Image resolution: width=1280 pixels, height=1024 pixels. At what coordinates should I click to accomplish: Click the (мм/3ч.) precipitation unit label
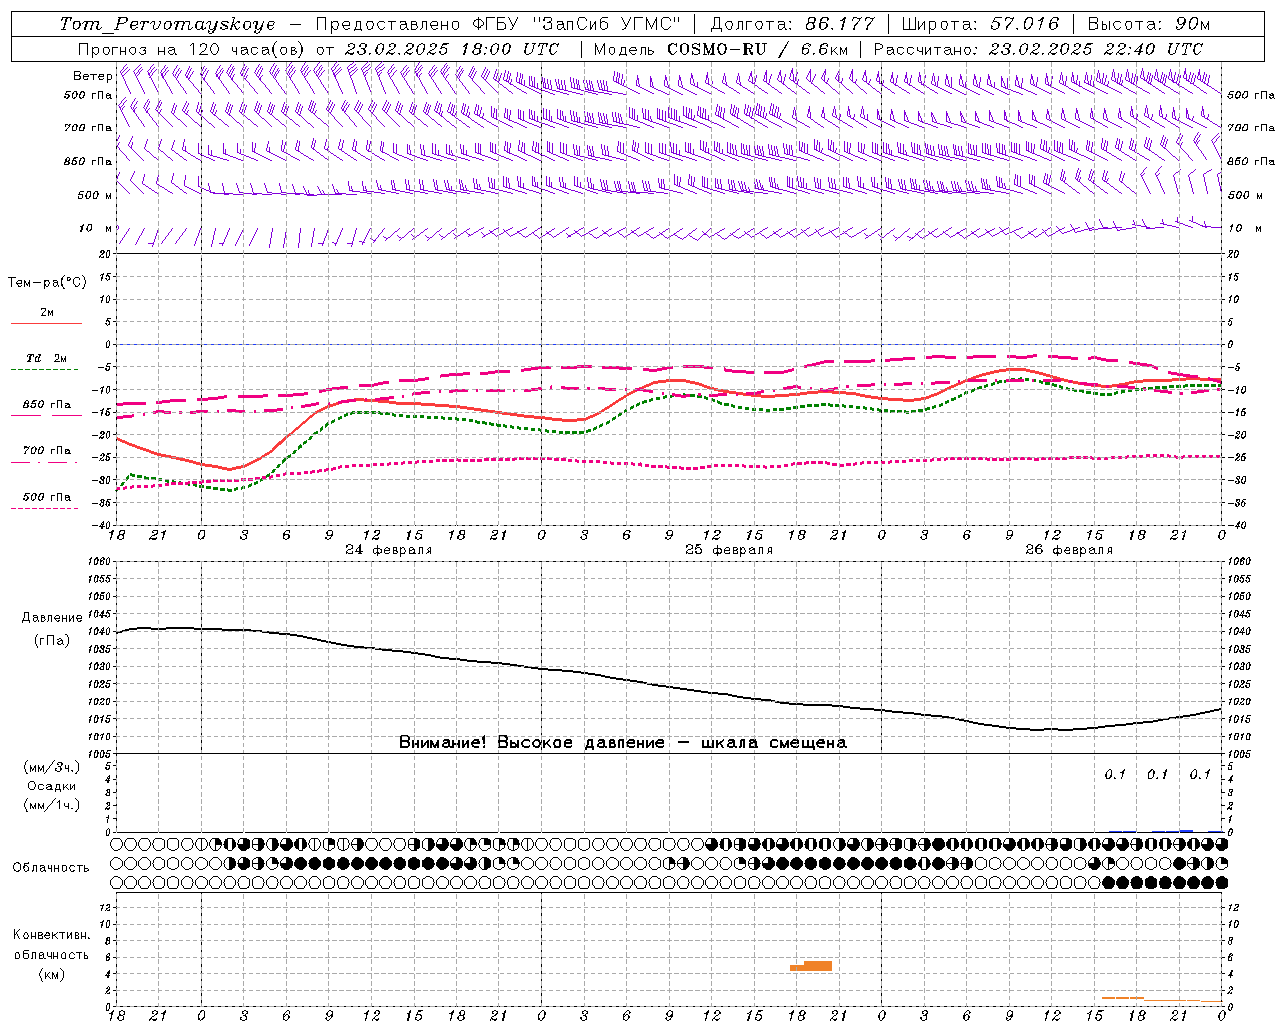(52, 767)
